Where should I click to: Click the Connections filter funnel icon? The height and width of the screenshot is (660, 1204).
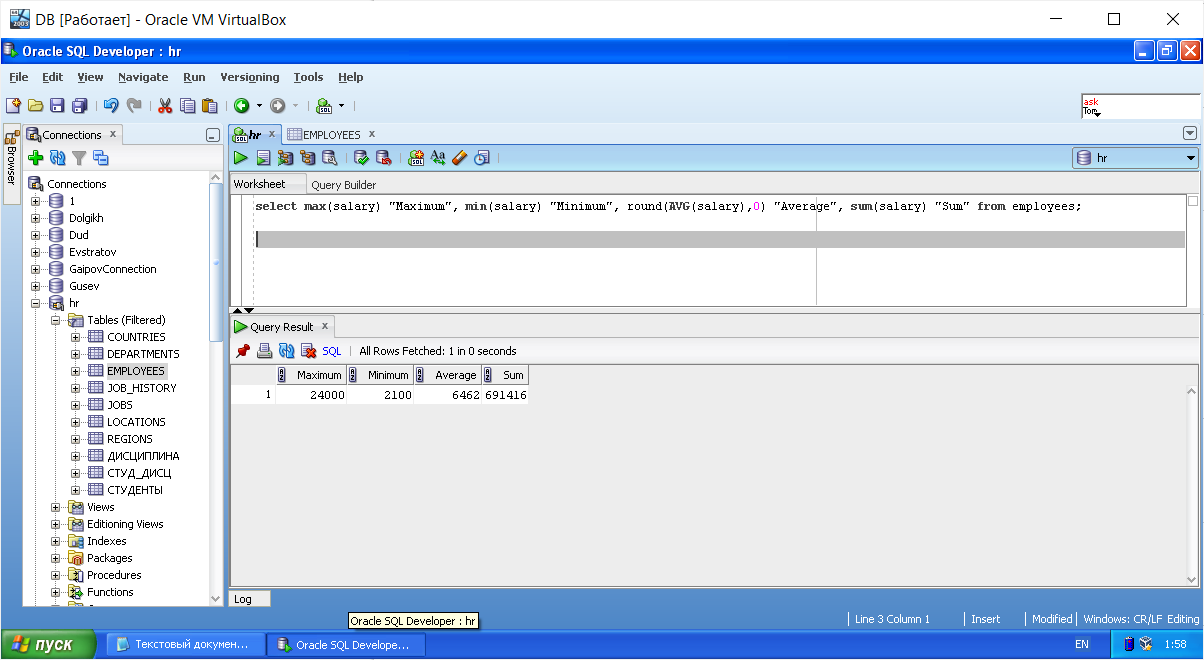tap(79, 158)
